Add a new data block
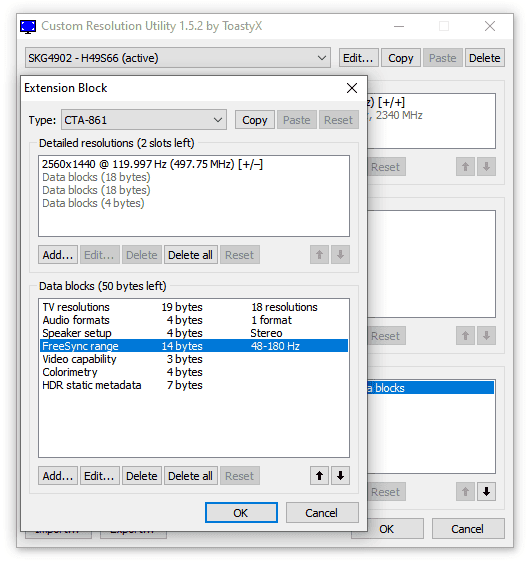Screen dimensions: 527x566 pos(58,476)
